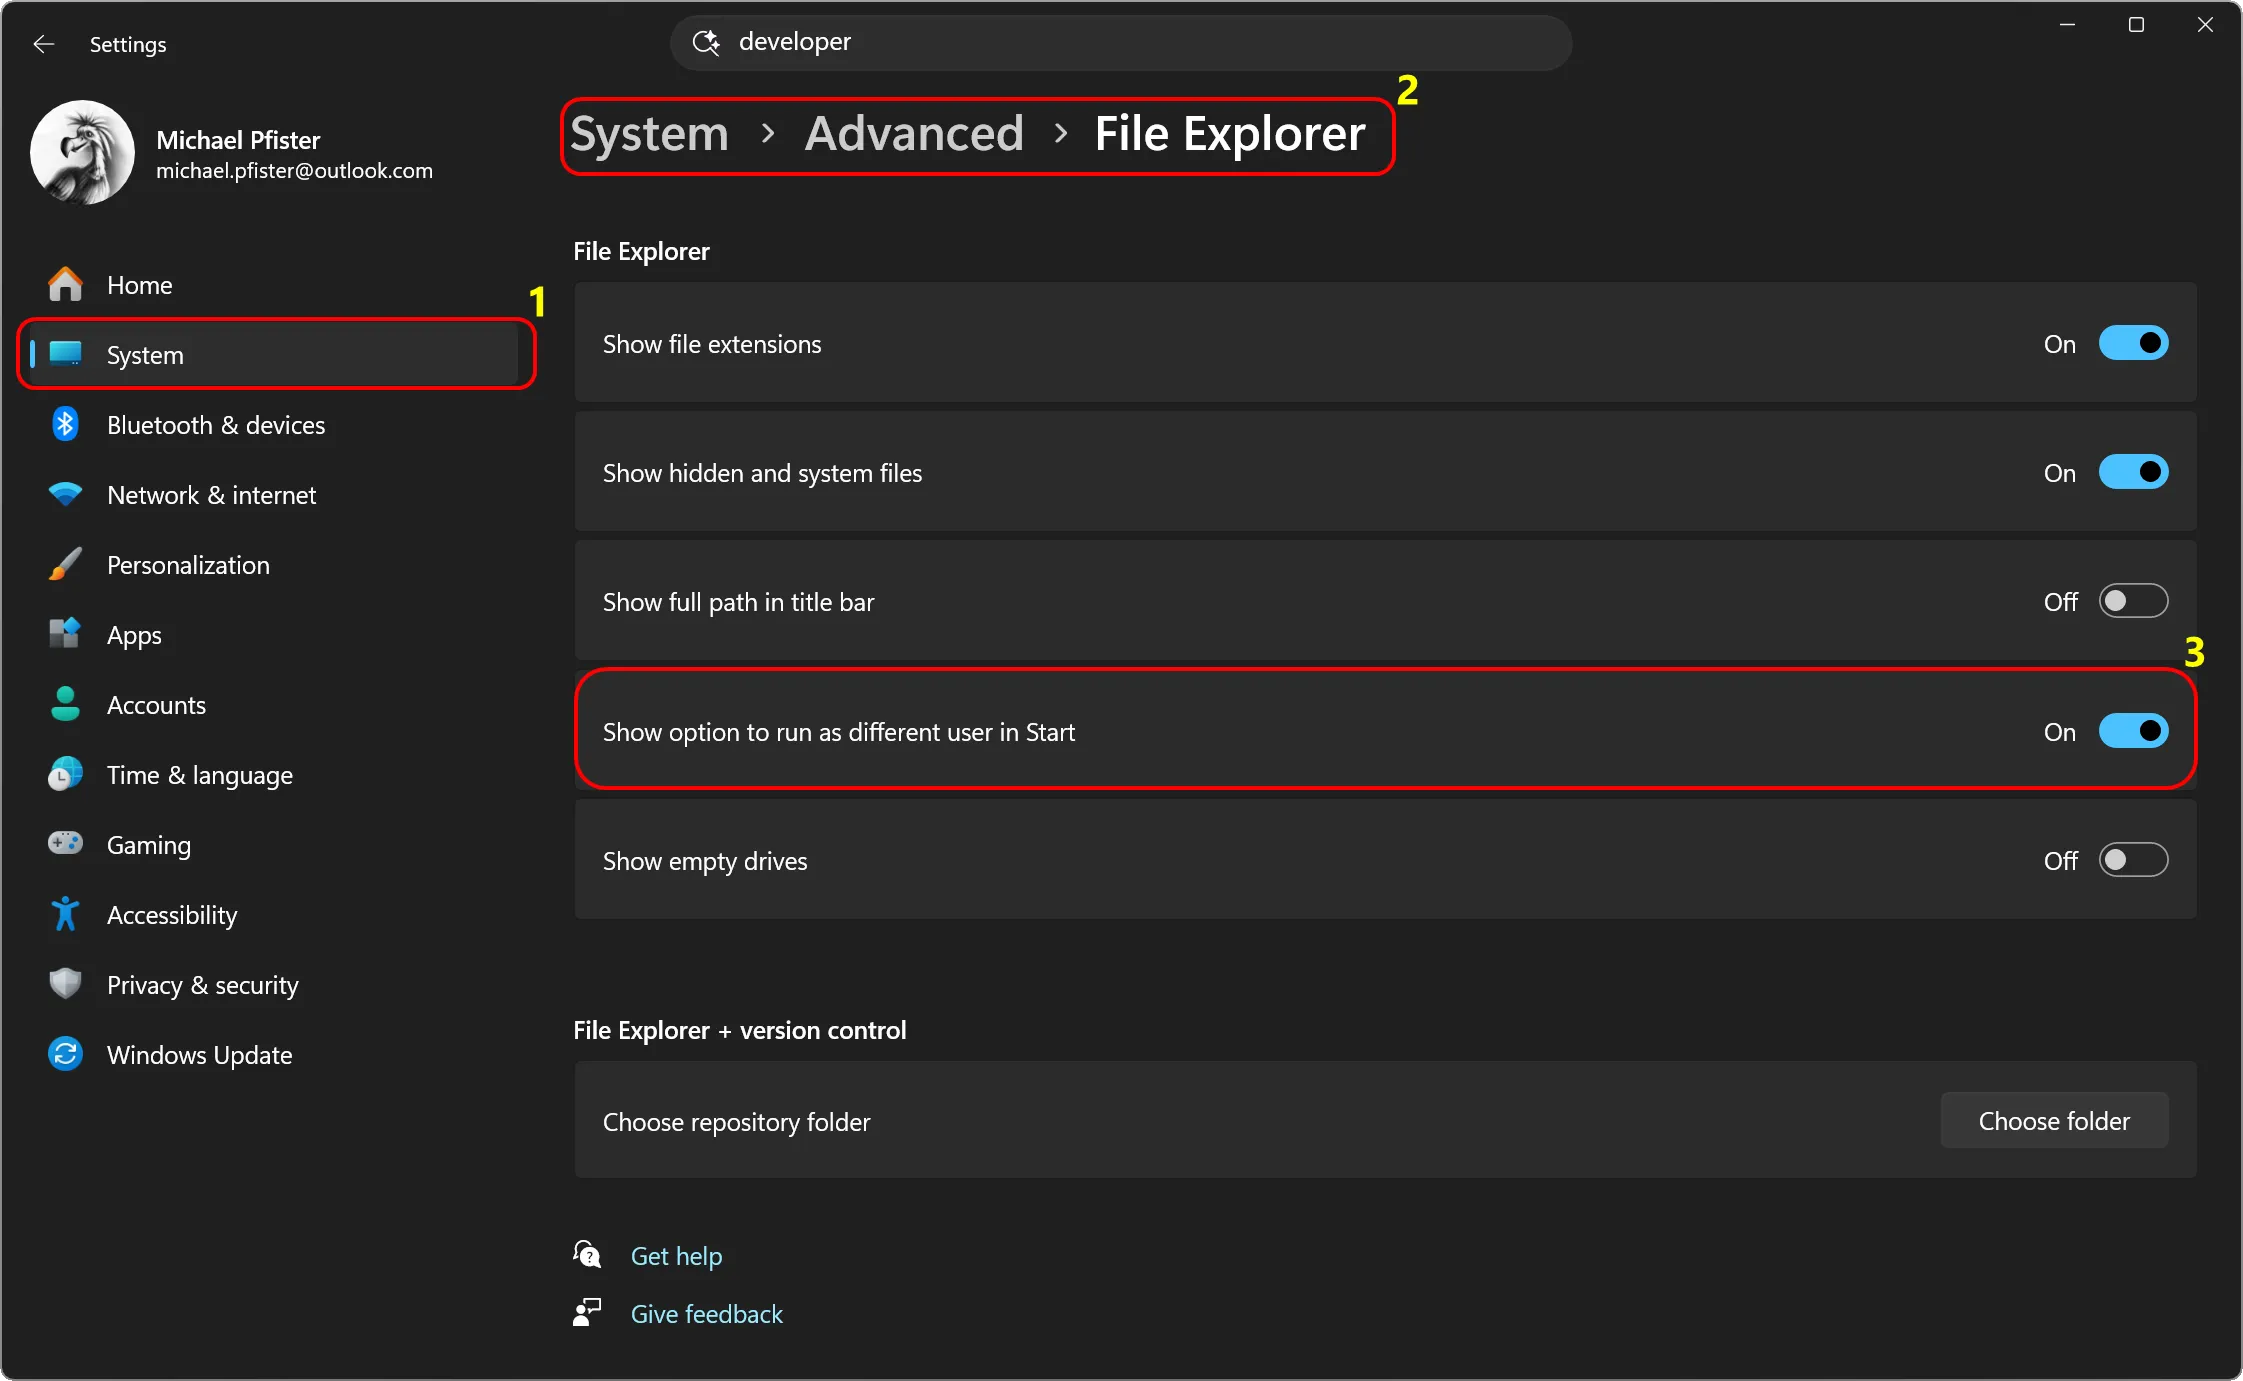2243x1381 pixels.
Task: Minimize the Settings window
Action: point(2067,25)
